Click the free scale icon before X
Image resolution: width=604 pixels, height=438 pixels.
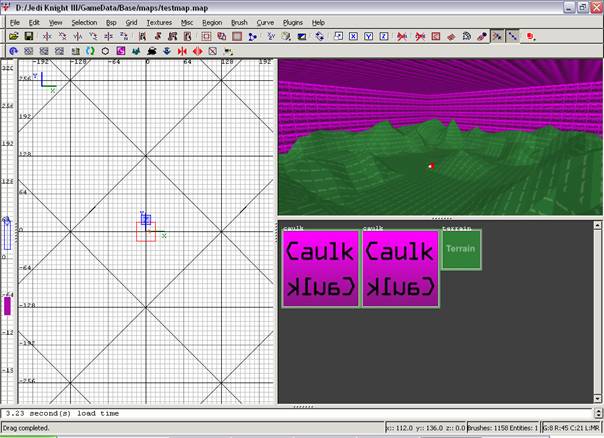pos(338,36)
